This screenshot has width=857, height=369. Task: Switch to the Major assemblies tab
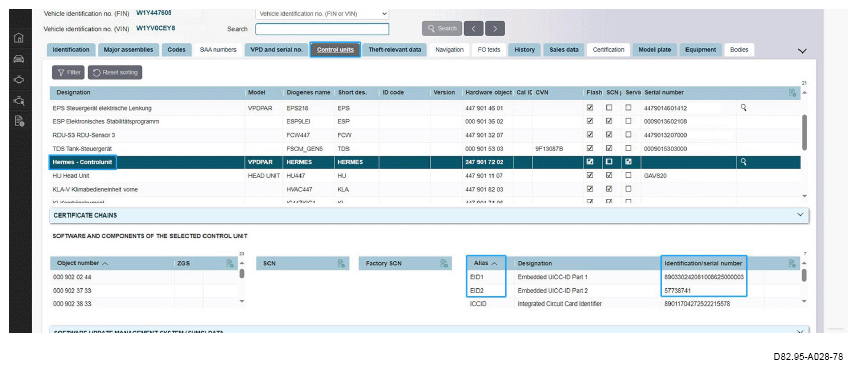coord(129,50)
